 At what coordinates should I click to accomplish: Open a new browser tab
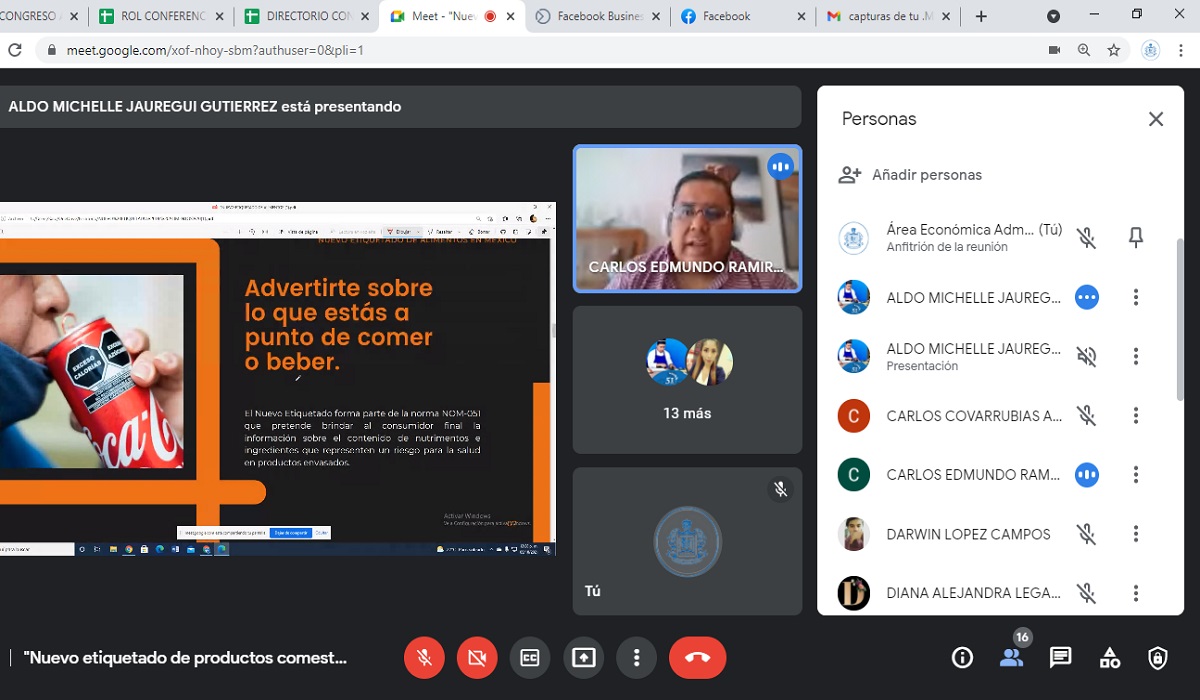(x=981, y=16)
